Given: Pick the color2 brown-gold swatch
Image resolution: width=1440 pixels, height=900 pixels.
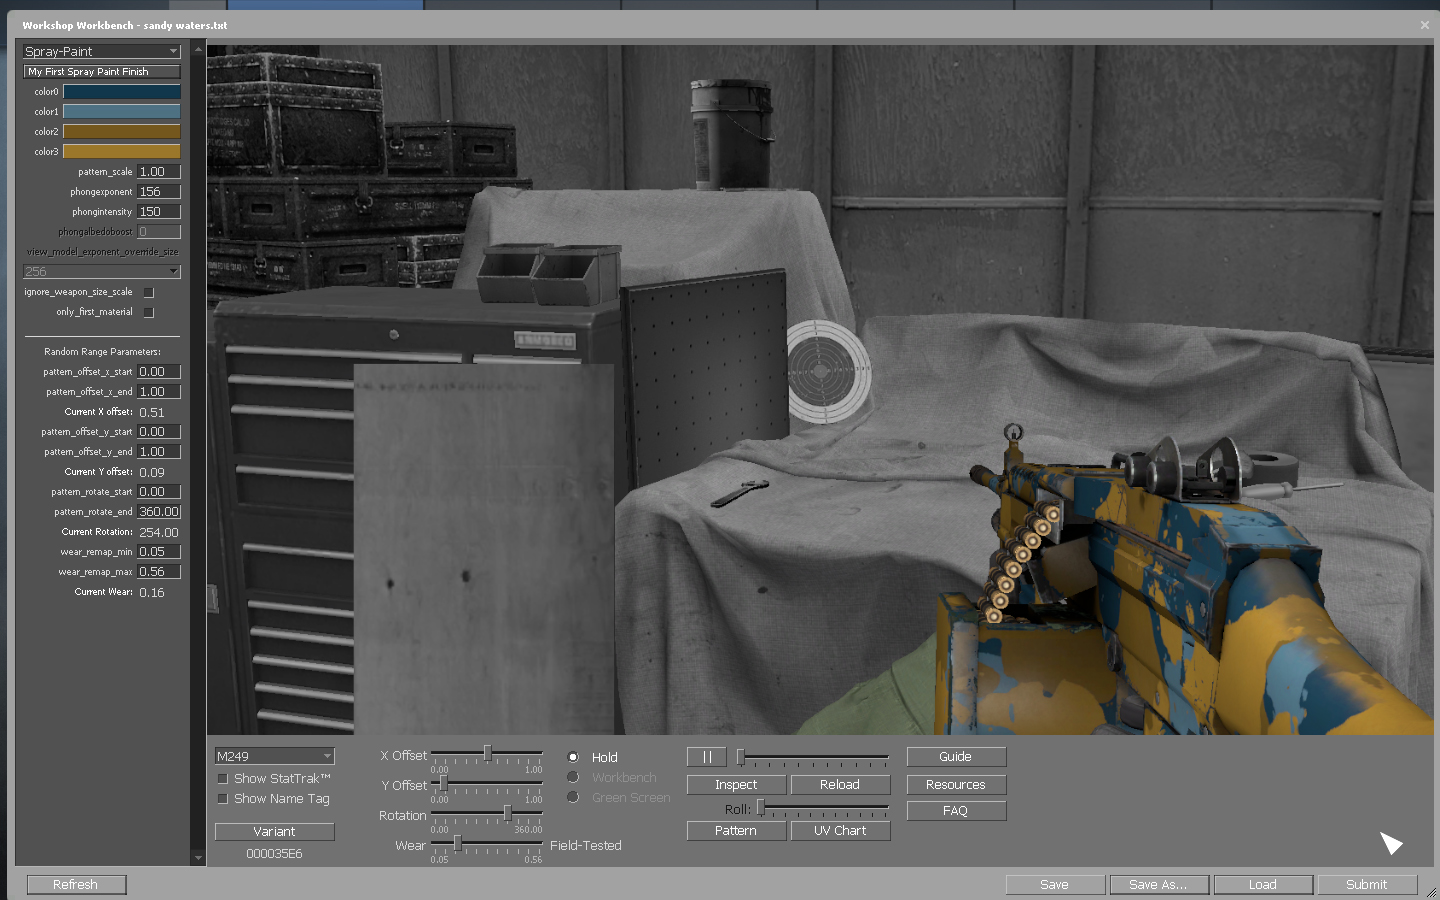Looking at the screenshot, I should click(122, 131).
